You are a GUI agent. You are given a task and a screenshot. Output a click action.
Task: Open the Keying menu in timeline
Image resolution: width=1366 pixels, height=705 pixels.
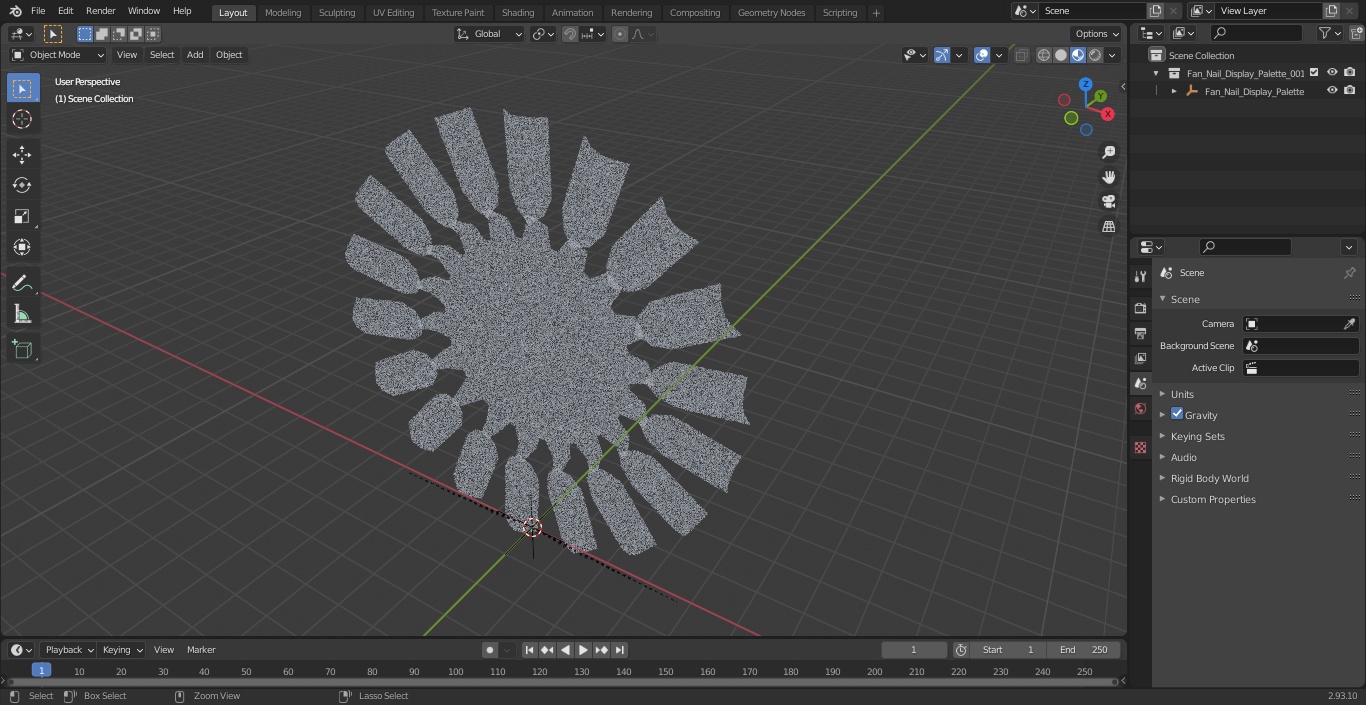pos(122,650)
